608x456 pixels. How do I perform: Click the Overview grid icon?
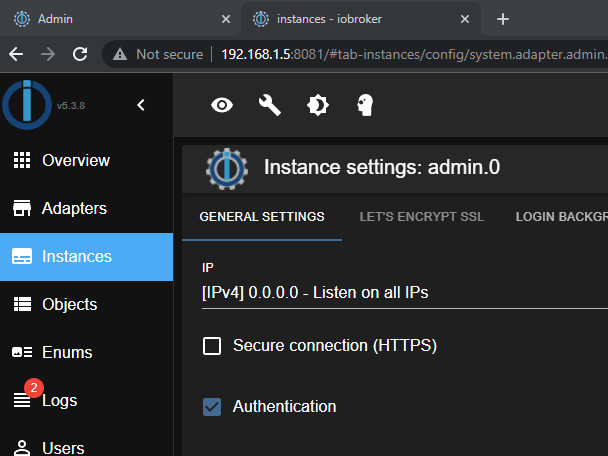(22, 160)
